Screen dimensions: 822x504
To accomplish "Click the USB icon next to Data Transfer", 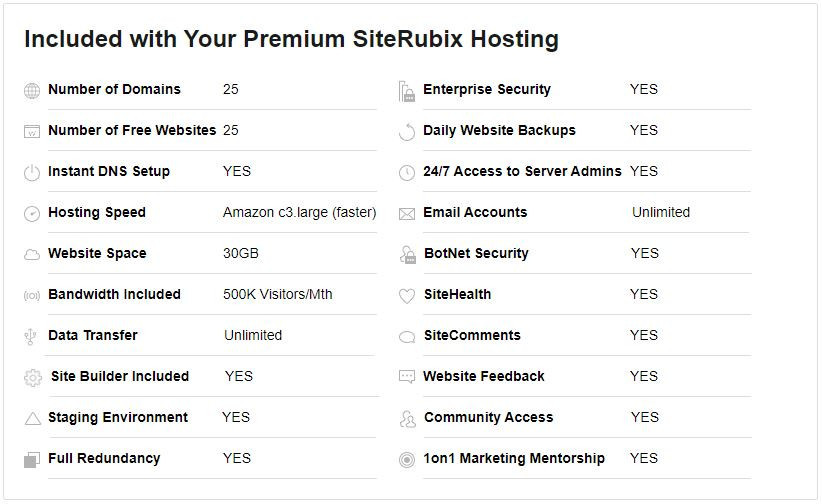I will pyautogui.click(x=32, y=337).
